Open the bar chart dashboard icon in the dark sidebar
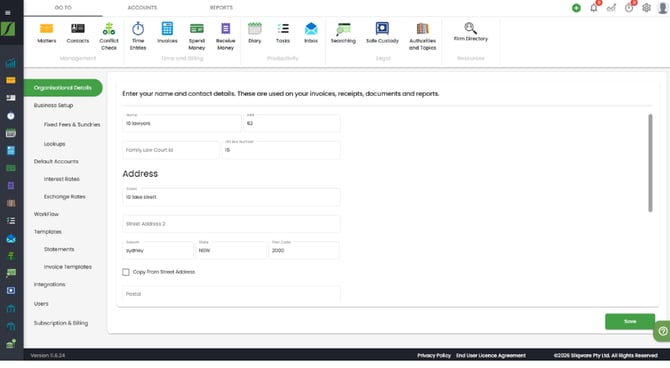This screenshot has width=670, height=368. 11,63
